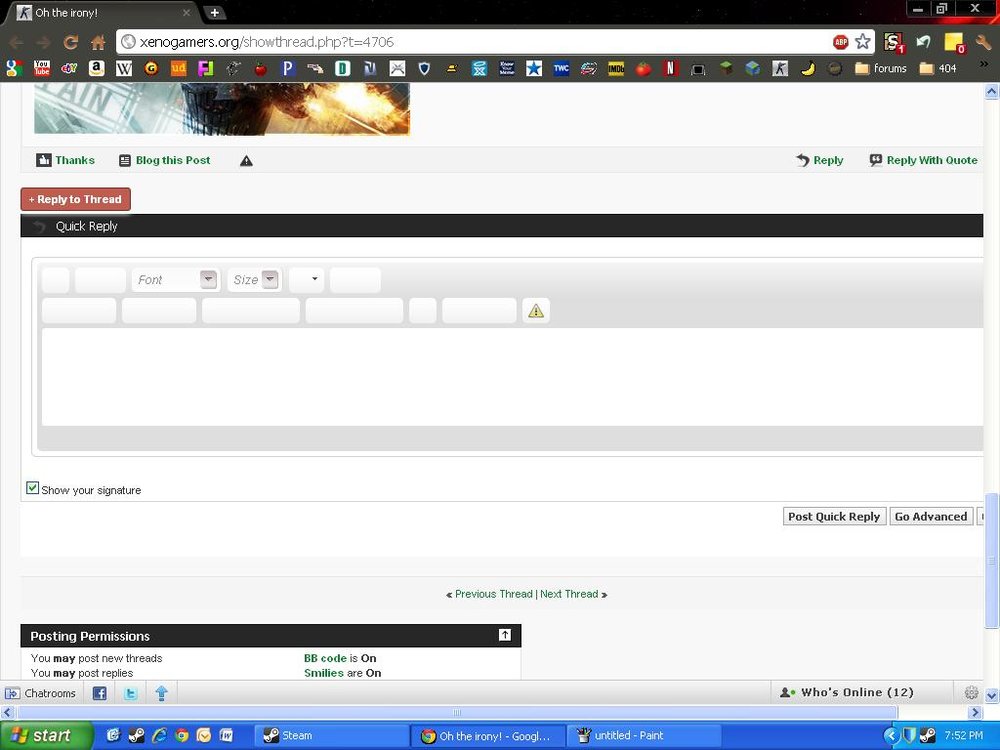Click the yellow sticky note extension
The width and height of the screenshot is (1000, 750).
[955, 43]
